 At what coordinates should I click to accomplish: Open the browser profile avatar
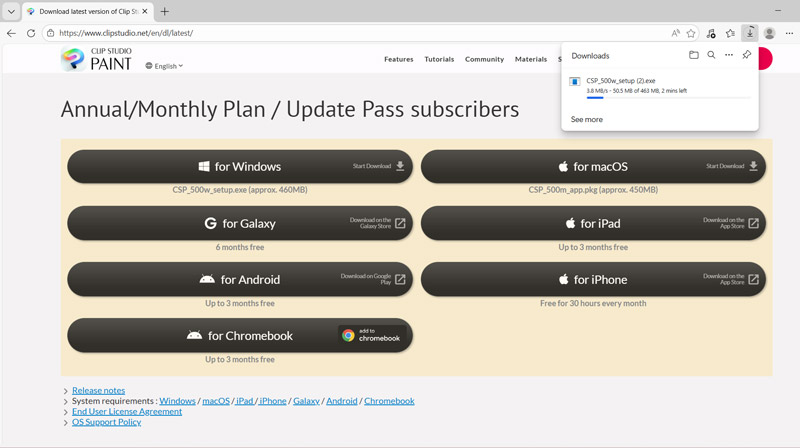click(x=770, y=33)
